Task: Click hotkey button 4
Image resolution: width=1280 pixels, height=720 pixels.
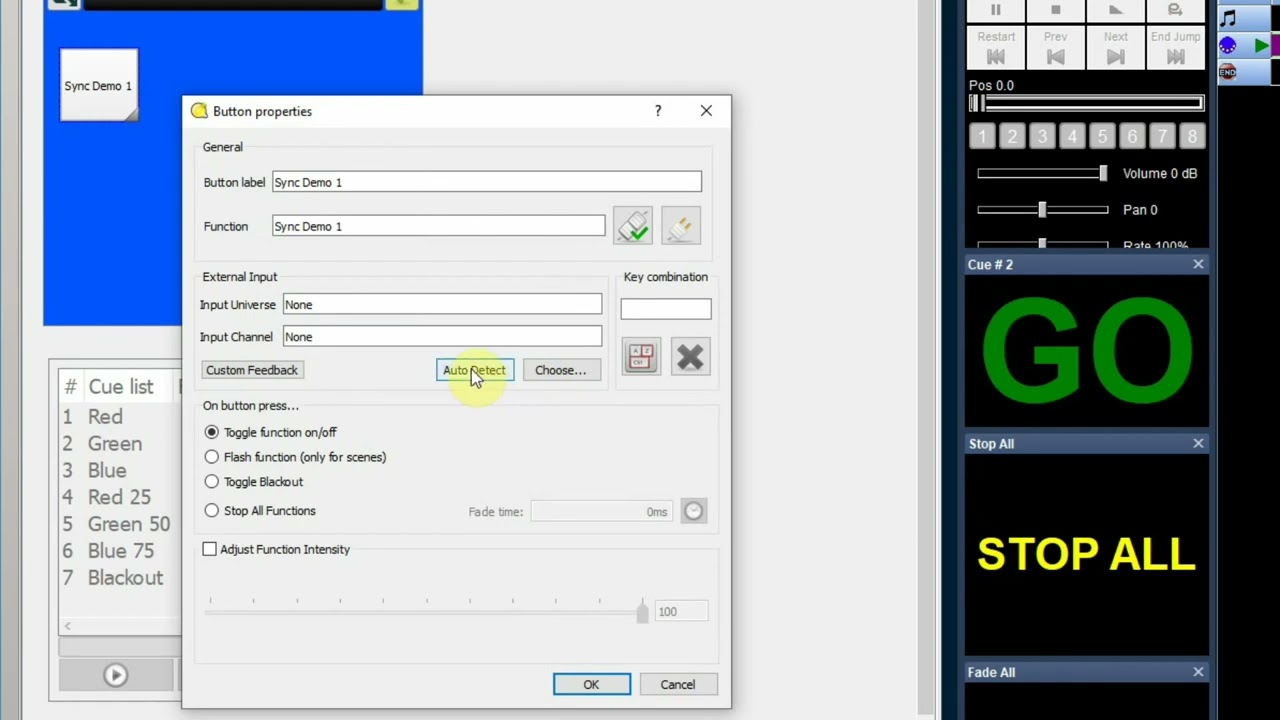Action: [x=1072, y=136]
